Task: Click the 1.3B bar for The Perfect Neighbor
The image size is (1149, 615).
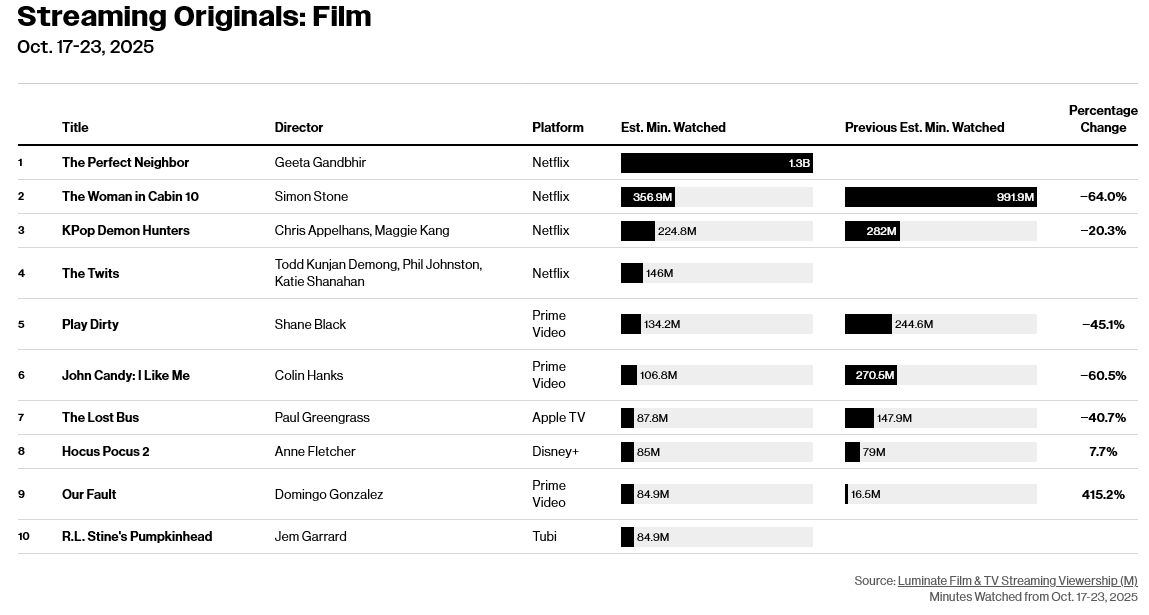Action: click(x=716, y=163)
